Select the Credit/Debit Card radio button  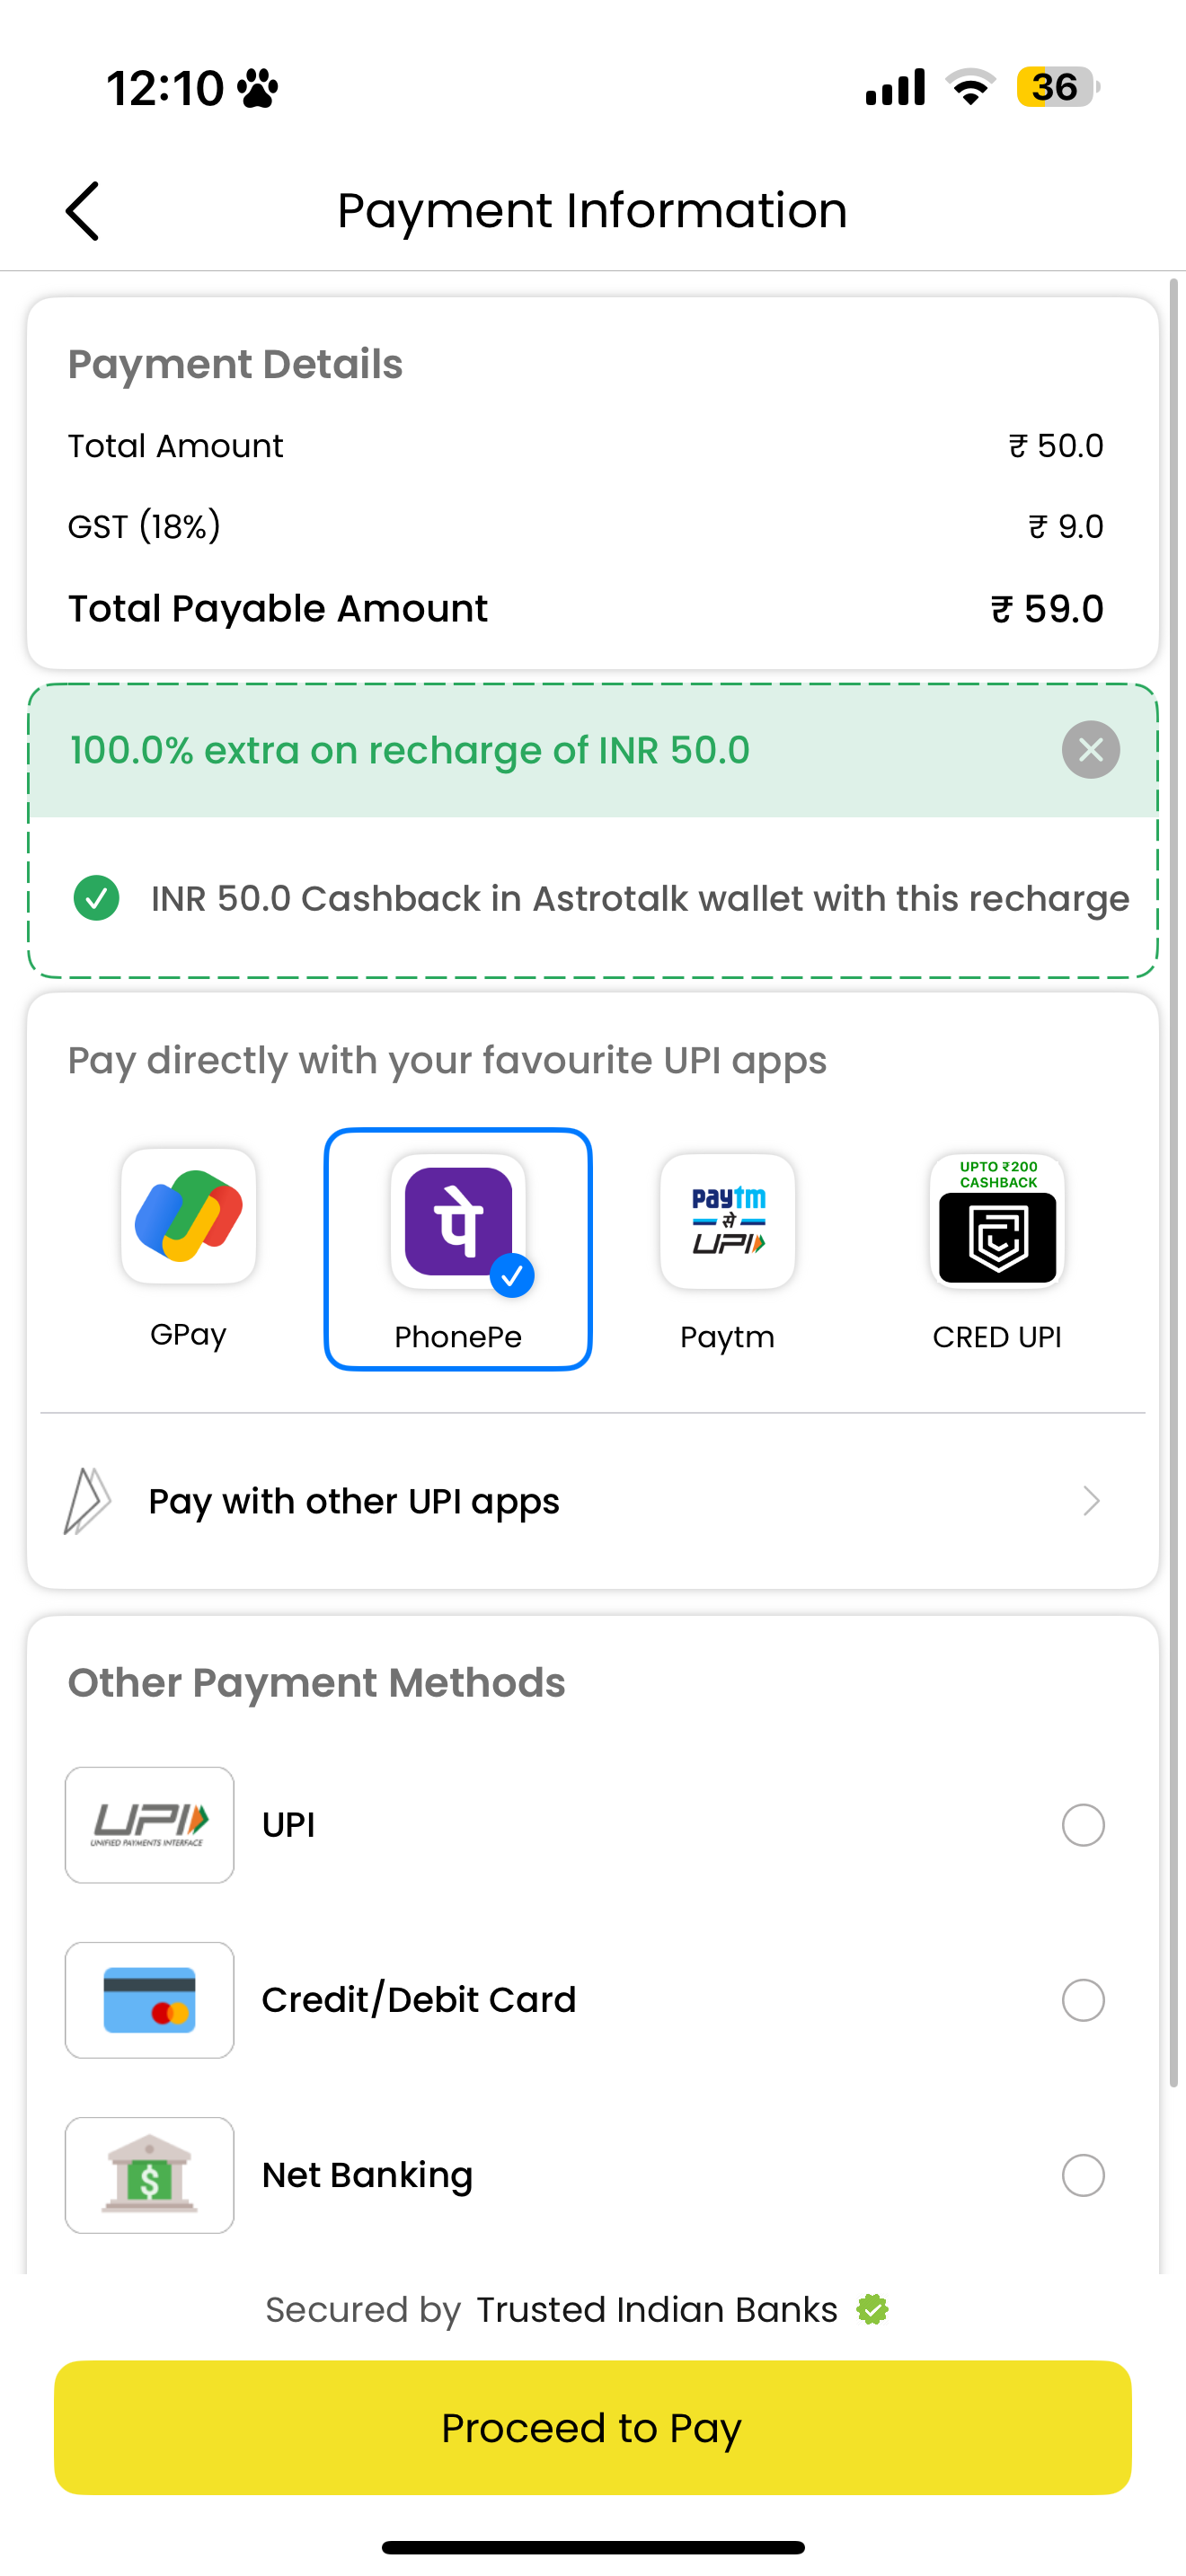click(x=1083, y=2000)
